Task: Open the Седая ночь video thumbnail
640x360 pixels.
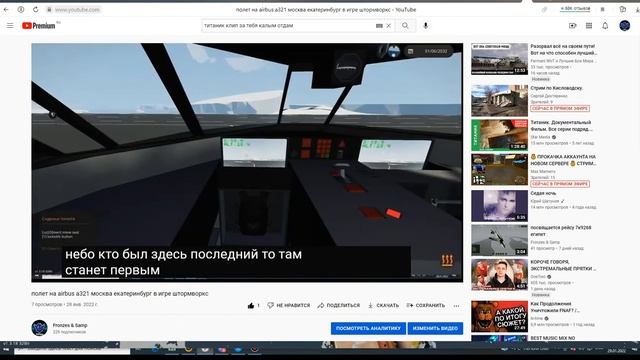Action: [x=499, y=206]
